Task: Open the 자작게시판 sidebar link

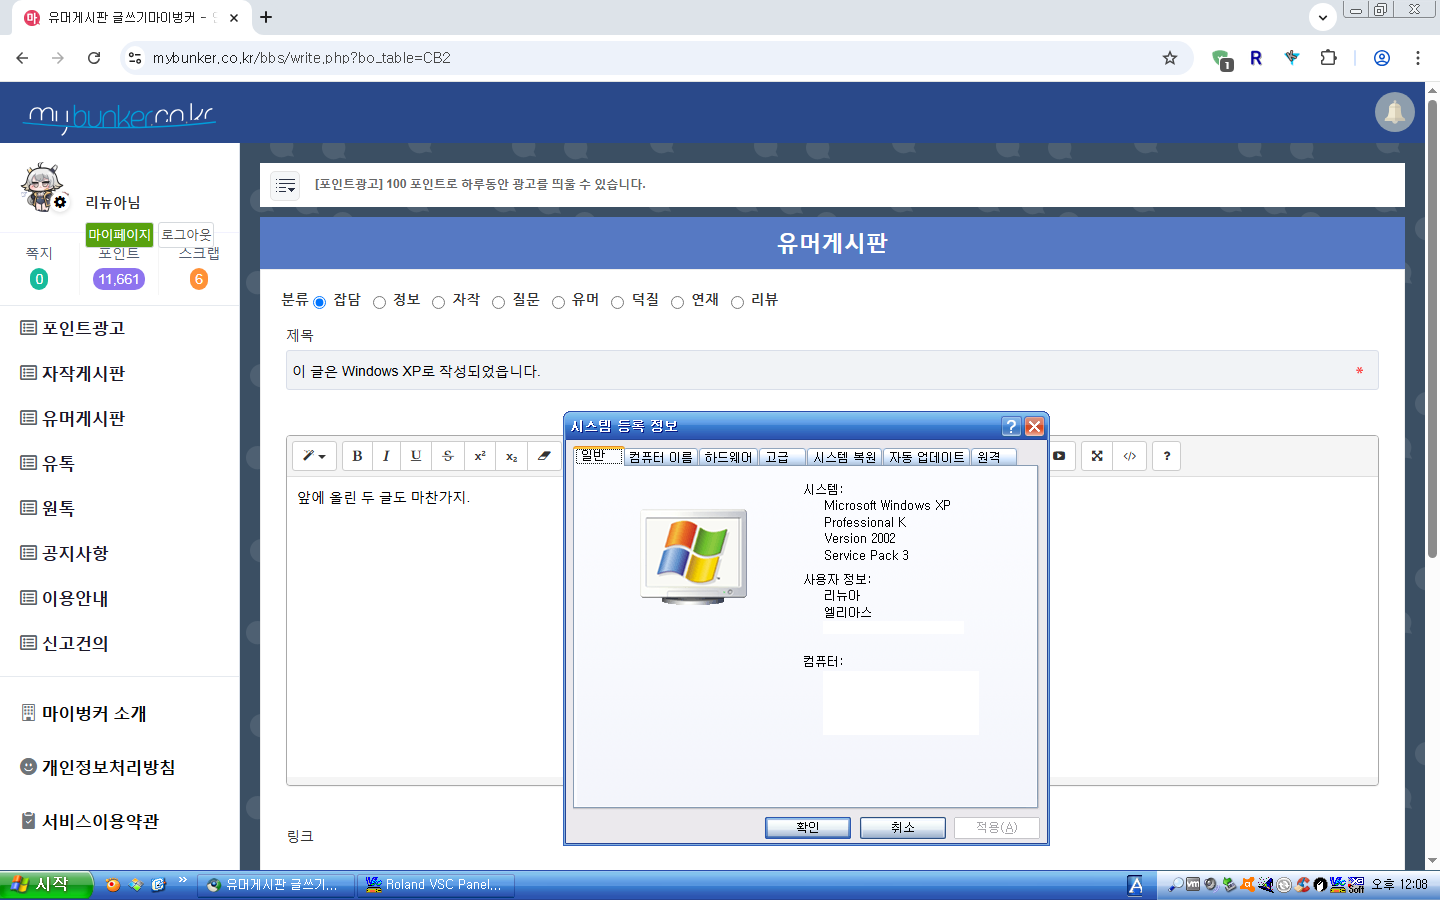Action: (83, 373)
